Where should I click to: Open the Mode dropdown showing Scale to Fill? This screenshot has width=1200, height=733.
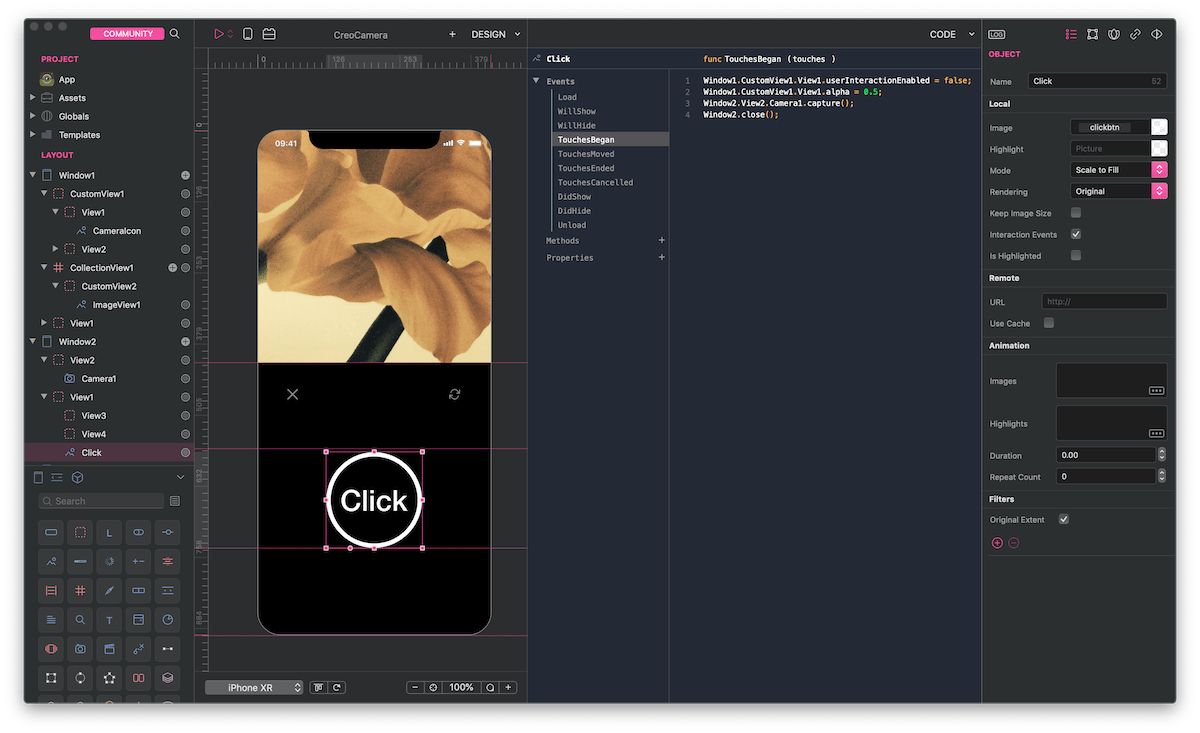1119,170
